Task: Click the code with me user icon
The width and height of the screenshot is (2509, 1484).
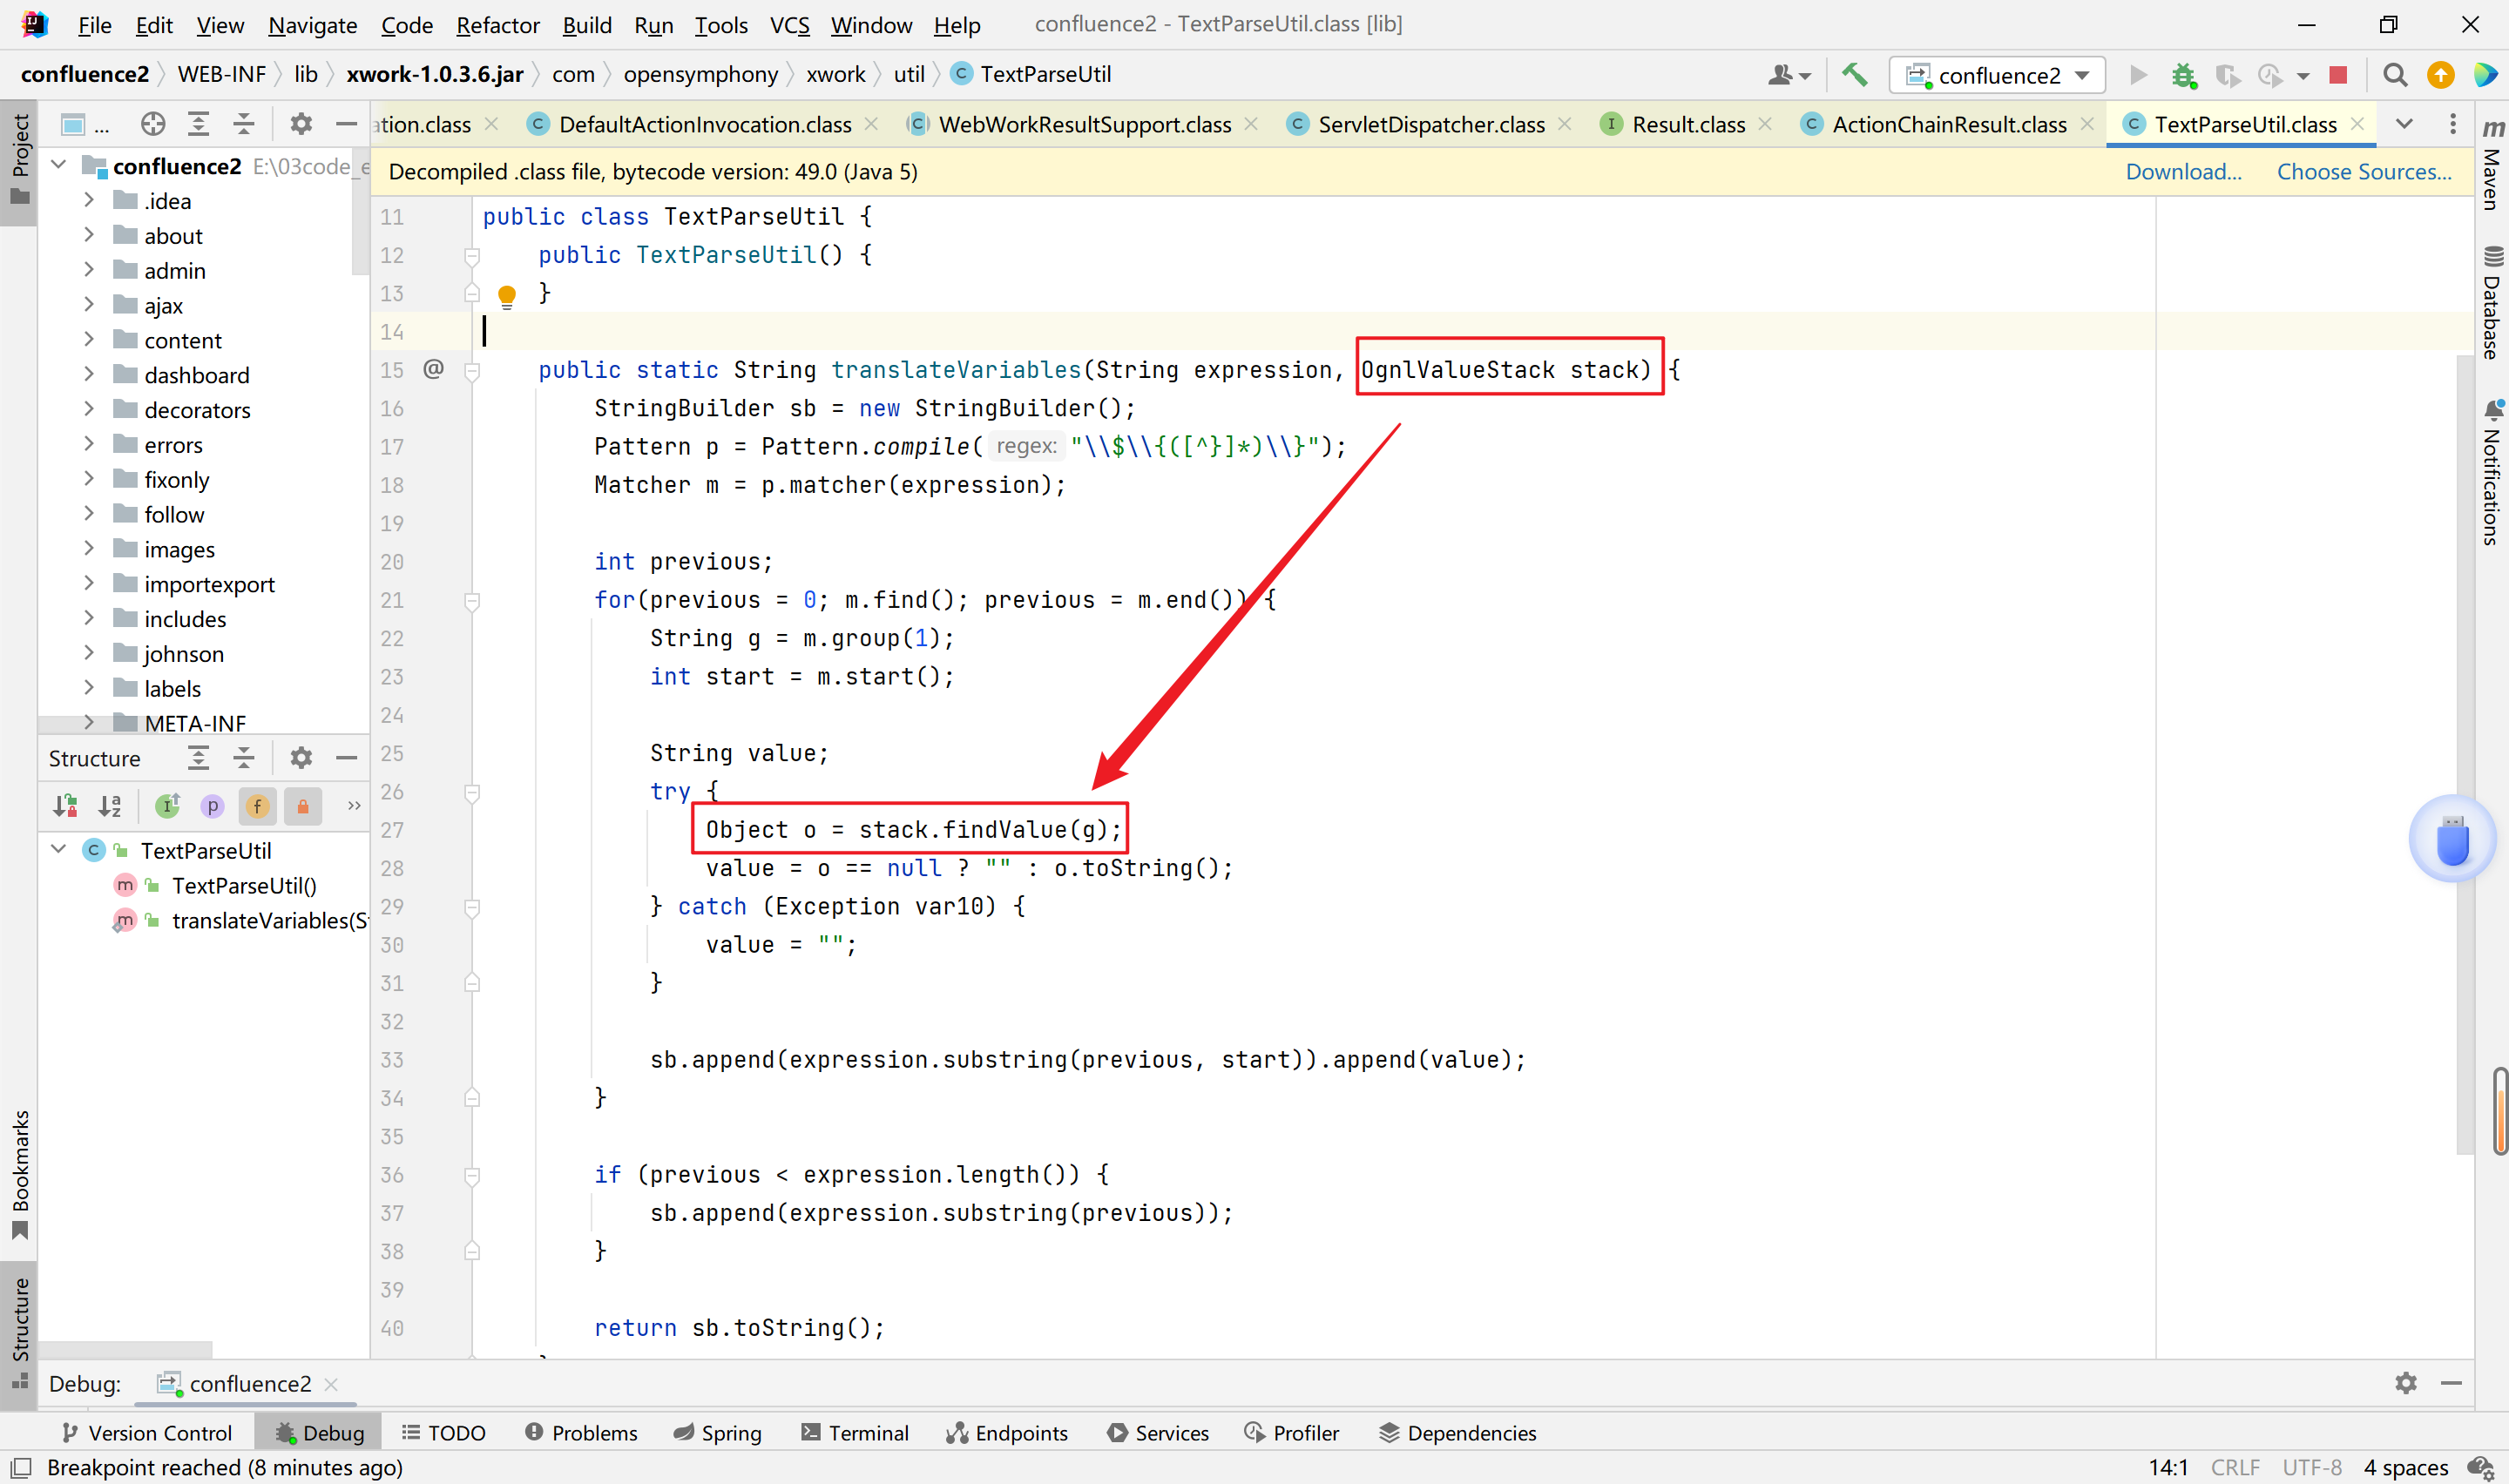Action: [1788, 75]
